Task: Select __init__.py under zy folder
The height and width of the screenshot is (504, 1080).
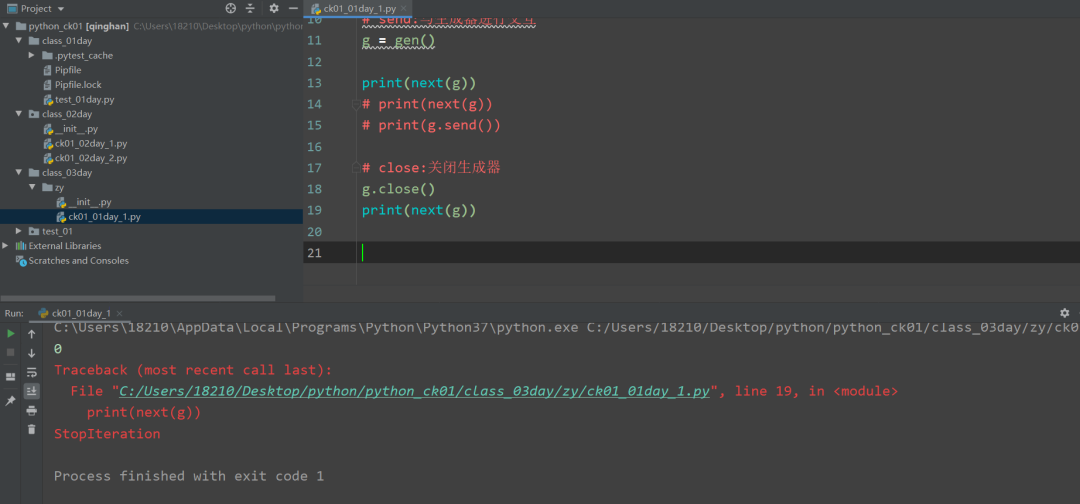Action: (x=90, y=202)
